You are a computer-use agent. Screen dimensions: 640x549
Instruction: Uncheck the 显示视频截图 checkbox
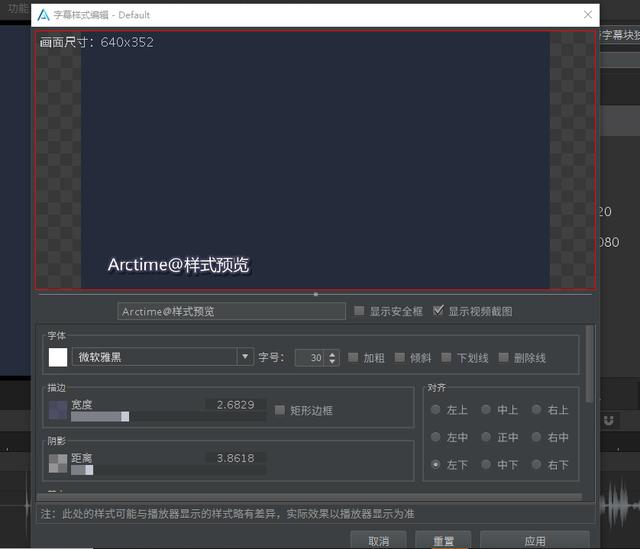click(x=438, y=311)
